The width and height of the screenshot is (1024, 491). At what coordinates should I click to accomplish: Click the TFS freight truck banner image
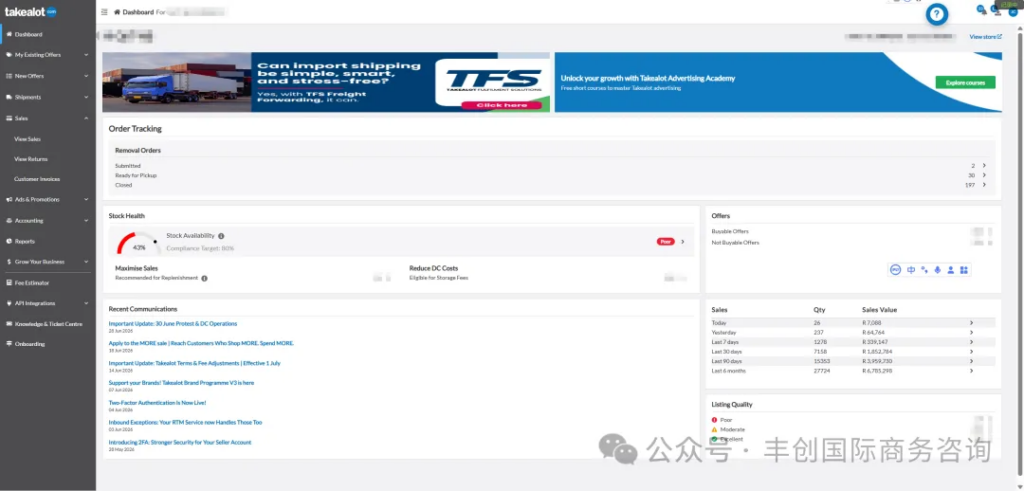click(327, 82)
